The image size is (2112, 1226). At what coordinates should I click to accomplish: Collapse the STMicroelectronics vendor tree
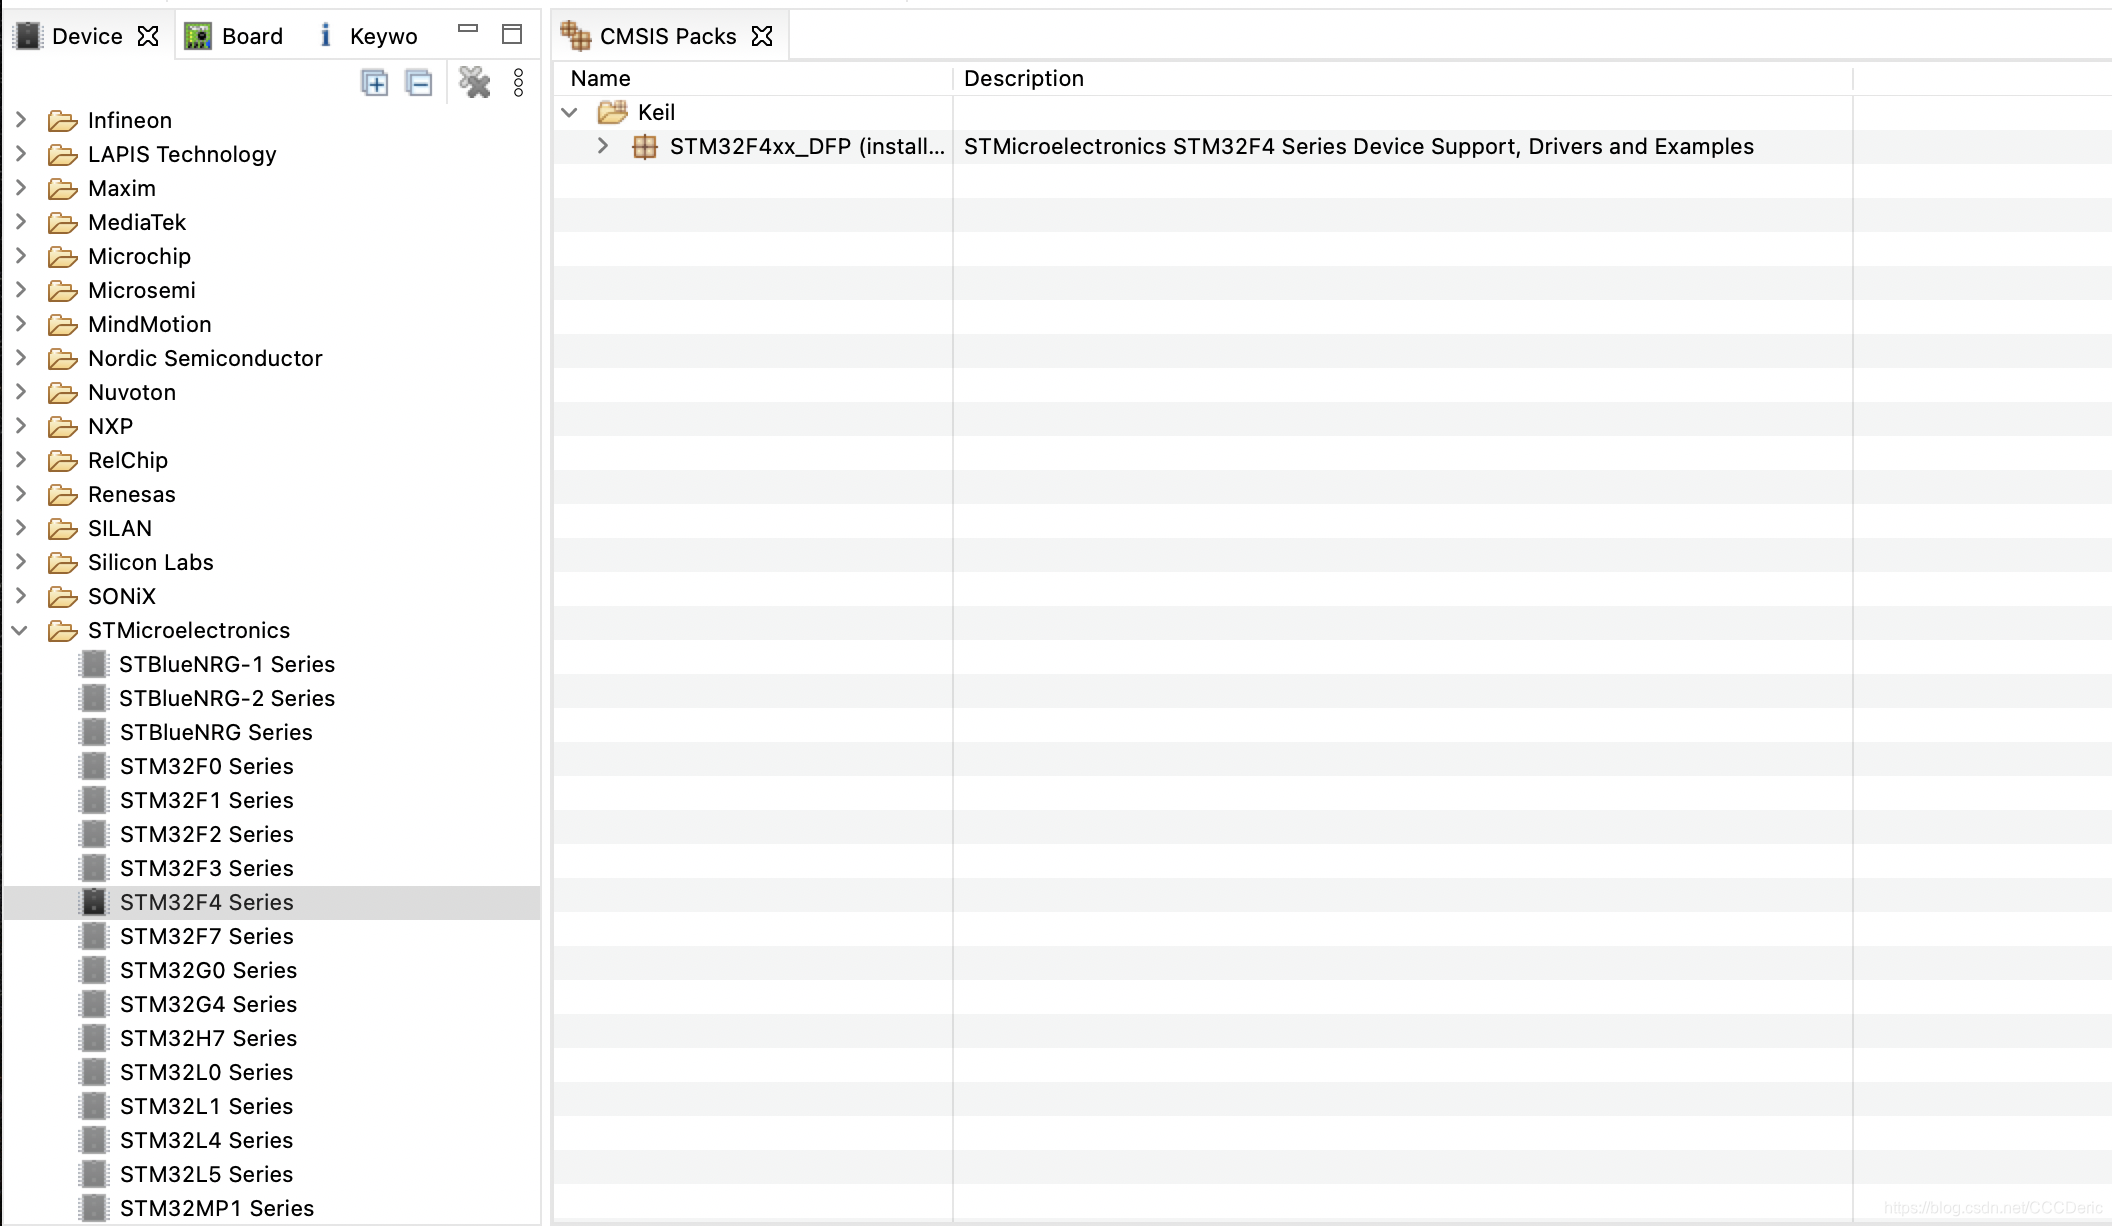[x=20, y=631]
